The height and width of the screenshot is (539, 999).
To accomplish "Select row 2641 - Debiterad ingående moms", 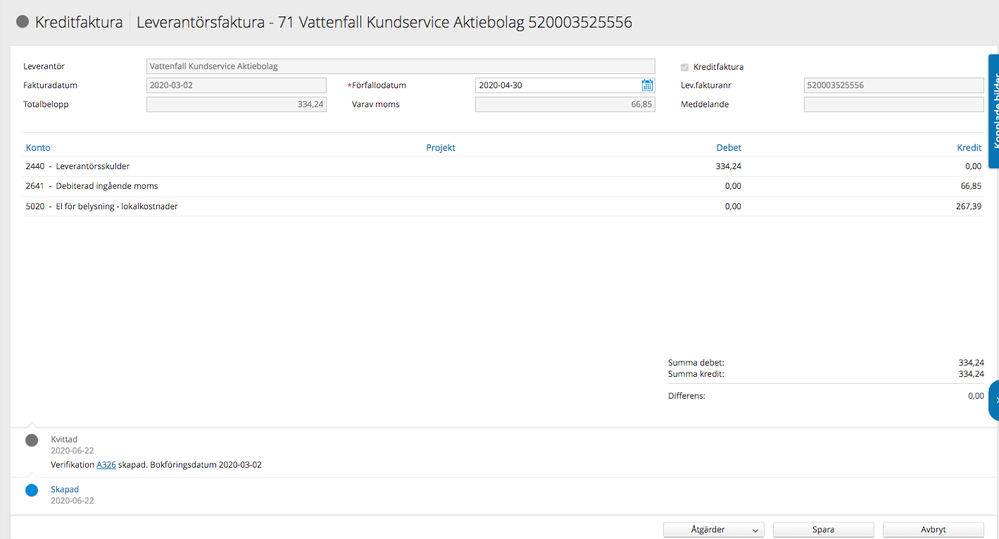I will (x=503, y=186).
